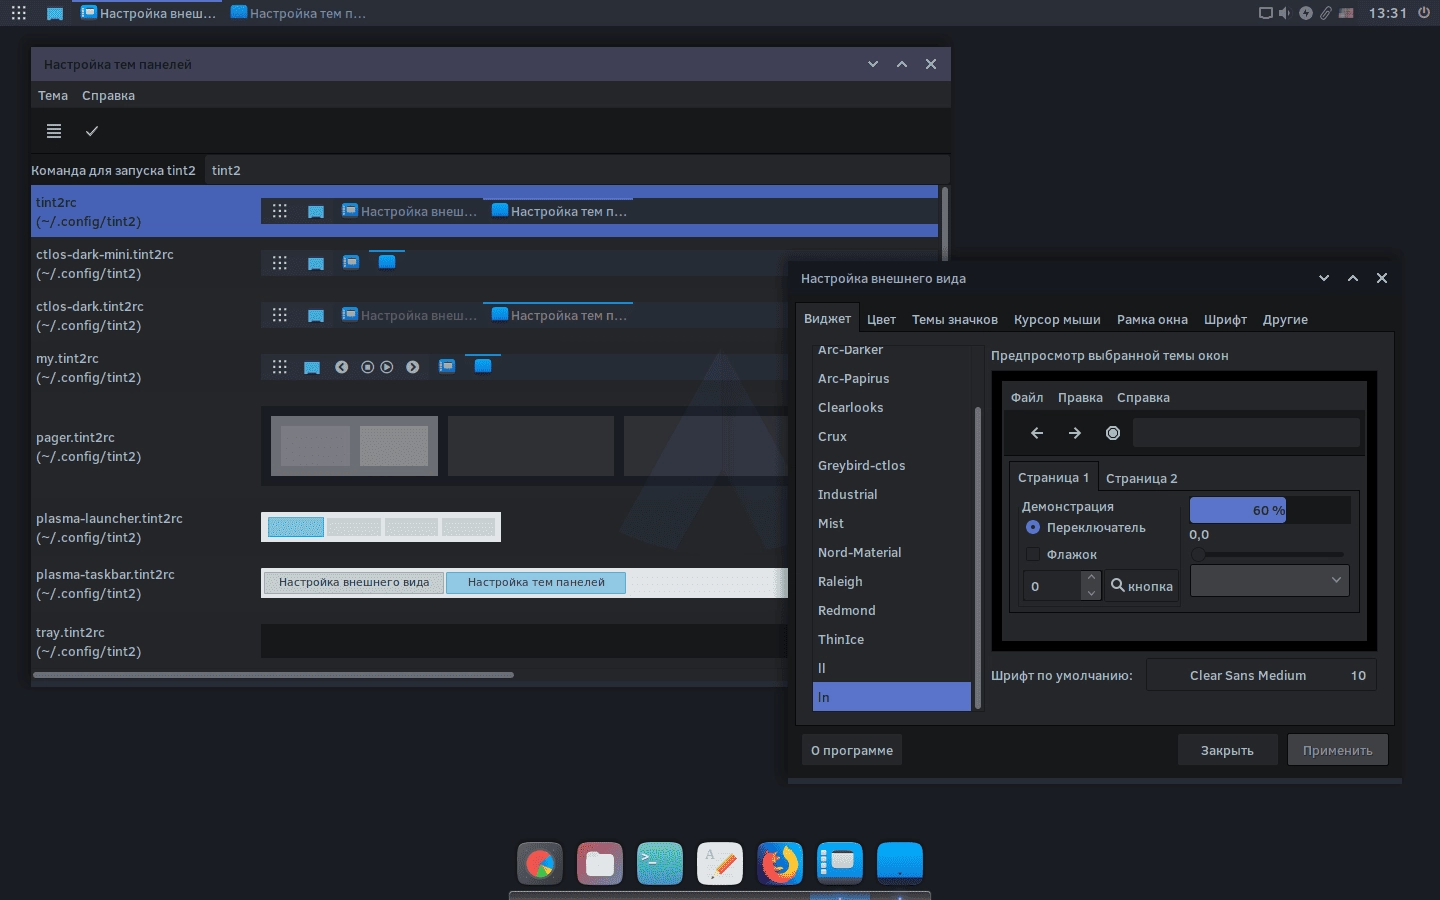Decrease the preview spin box value
The image size is (1440, 900).
click(1091, 593)
